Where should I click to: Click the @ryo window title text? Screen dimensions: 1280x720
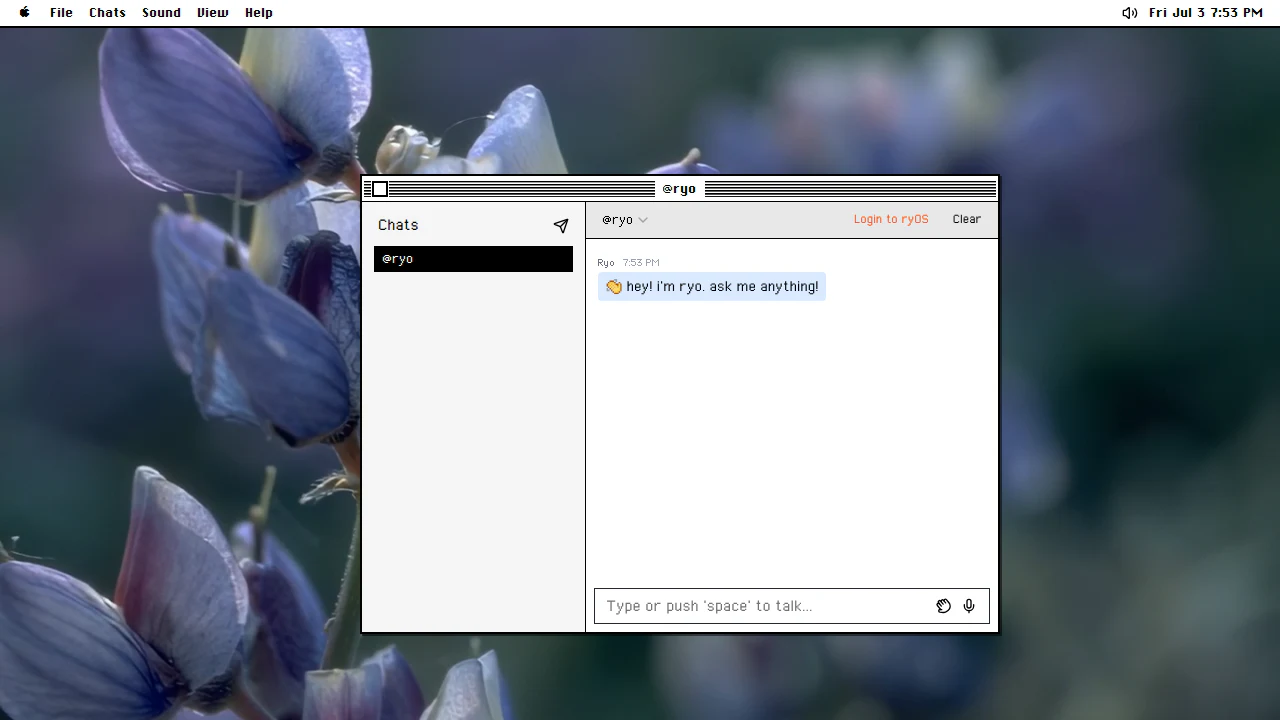tap(679, 189)
